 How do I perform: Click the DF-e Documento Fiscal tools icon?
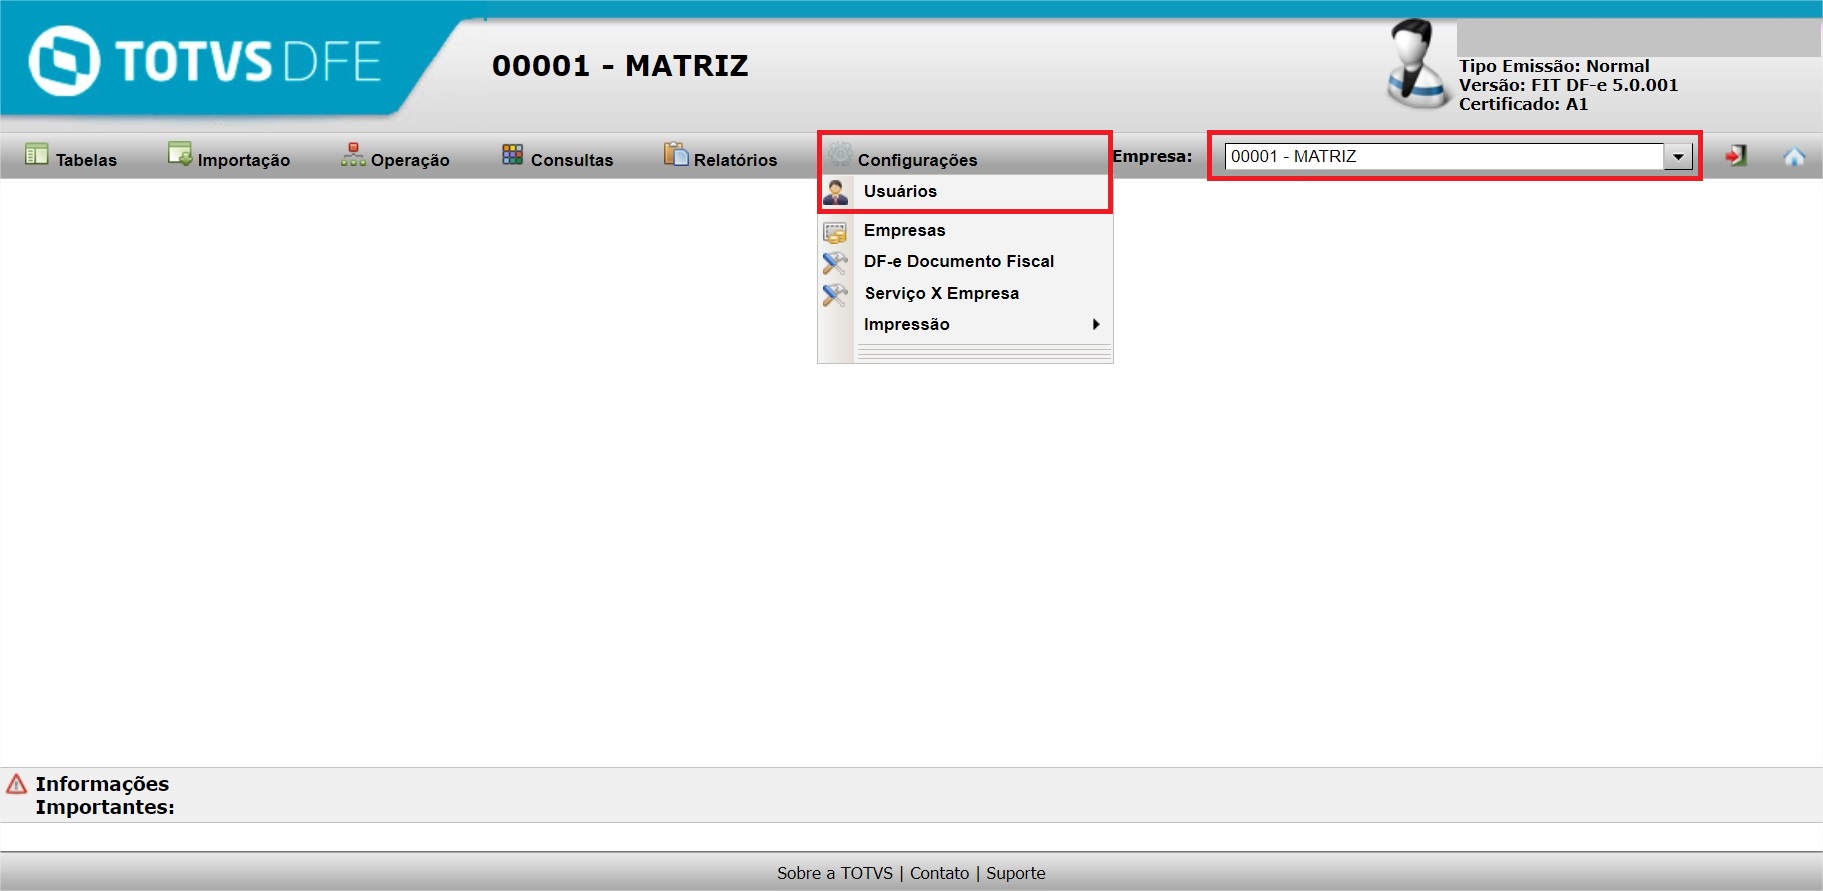835,263
